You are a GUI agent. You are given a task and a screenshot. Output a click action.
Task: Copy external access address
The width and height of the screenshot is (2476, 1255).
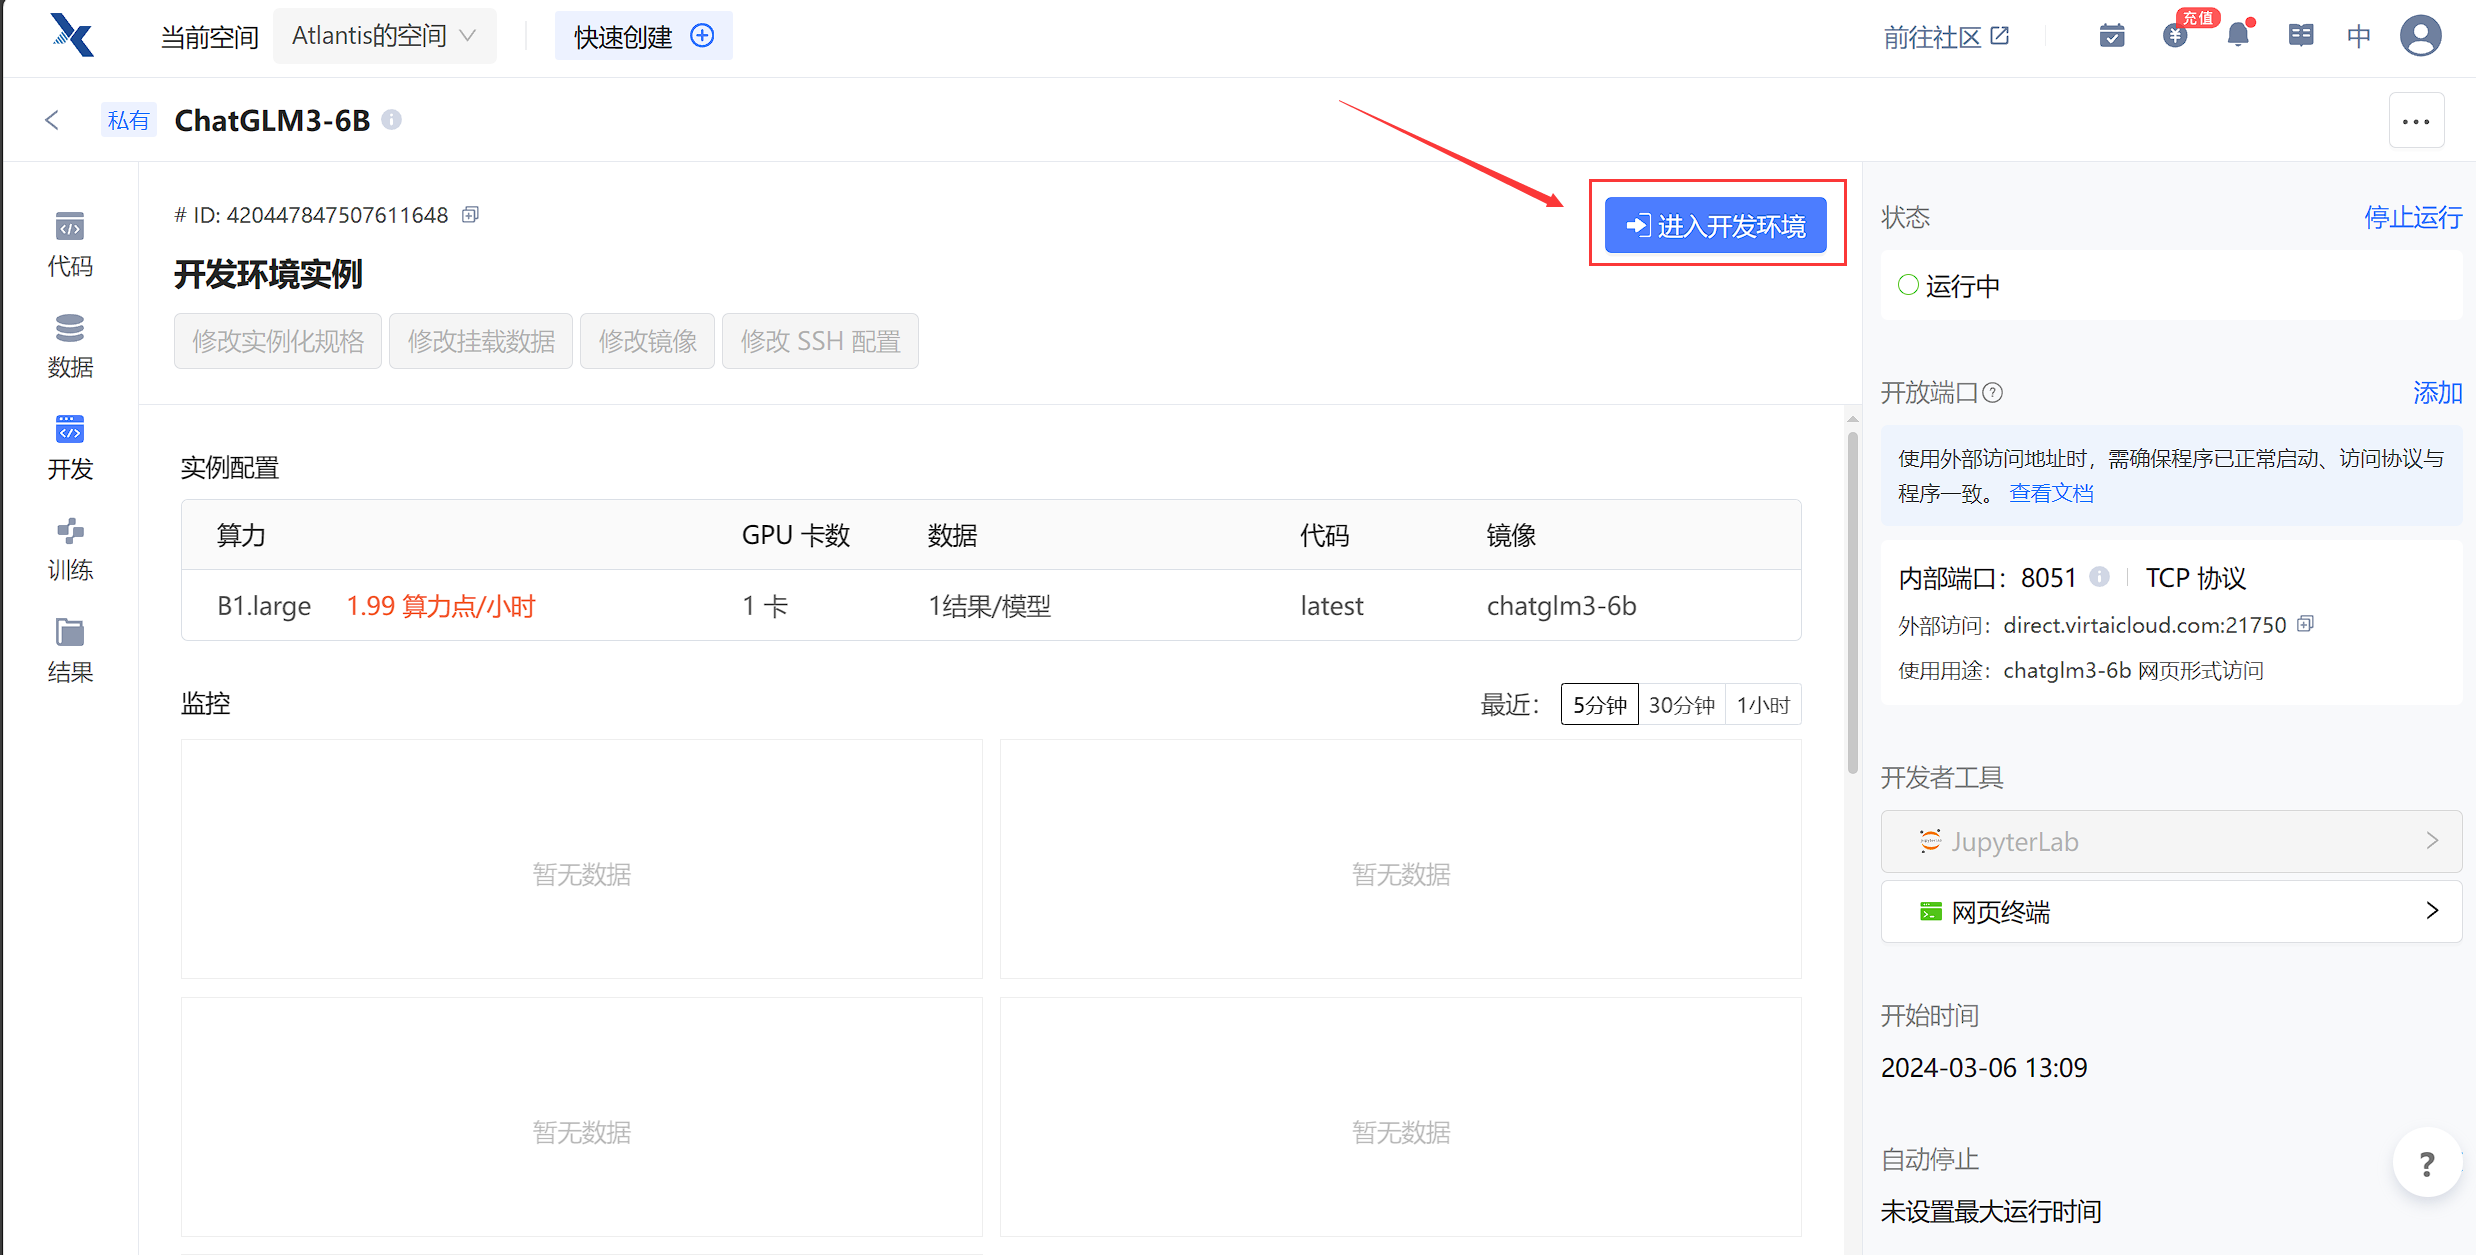pyautogui.click(x=2306, y=624)
